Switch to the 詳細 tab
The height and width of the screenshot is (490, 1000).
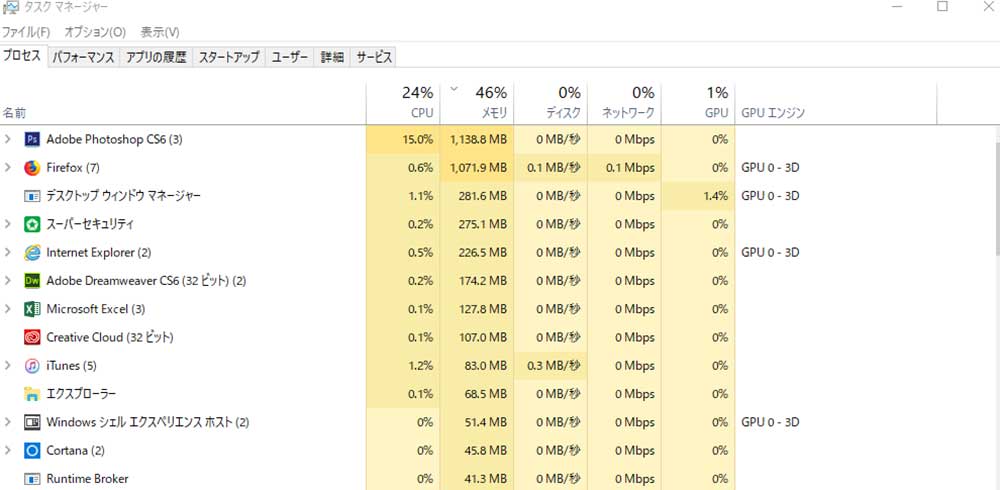click(332, 57)
